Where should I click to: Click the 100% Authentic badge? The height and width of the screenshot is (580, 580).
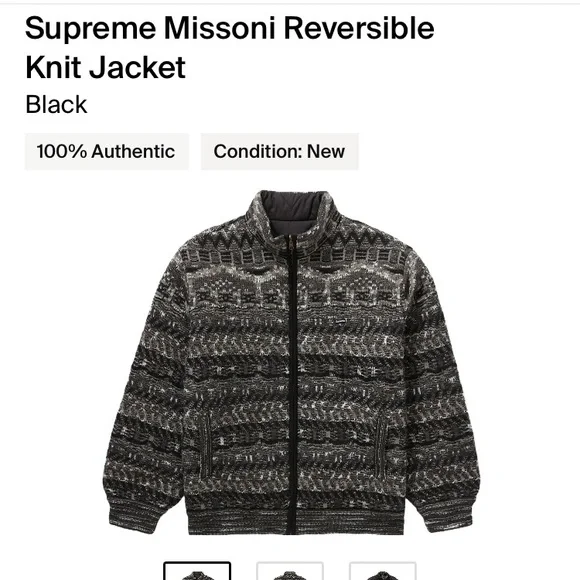107,152
